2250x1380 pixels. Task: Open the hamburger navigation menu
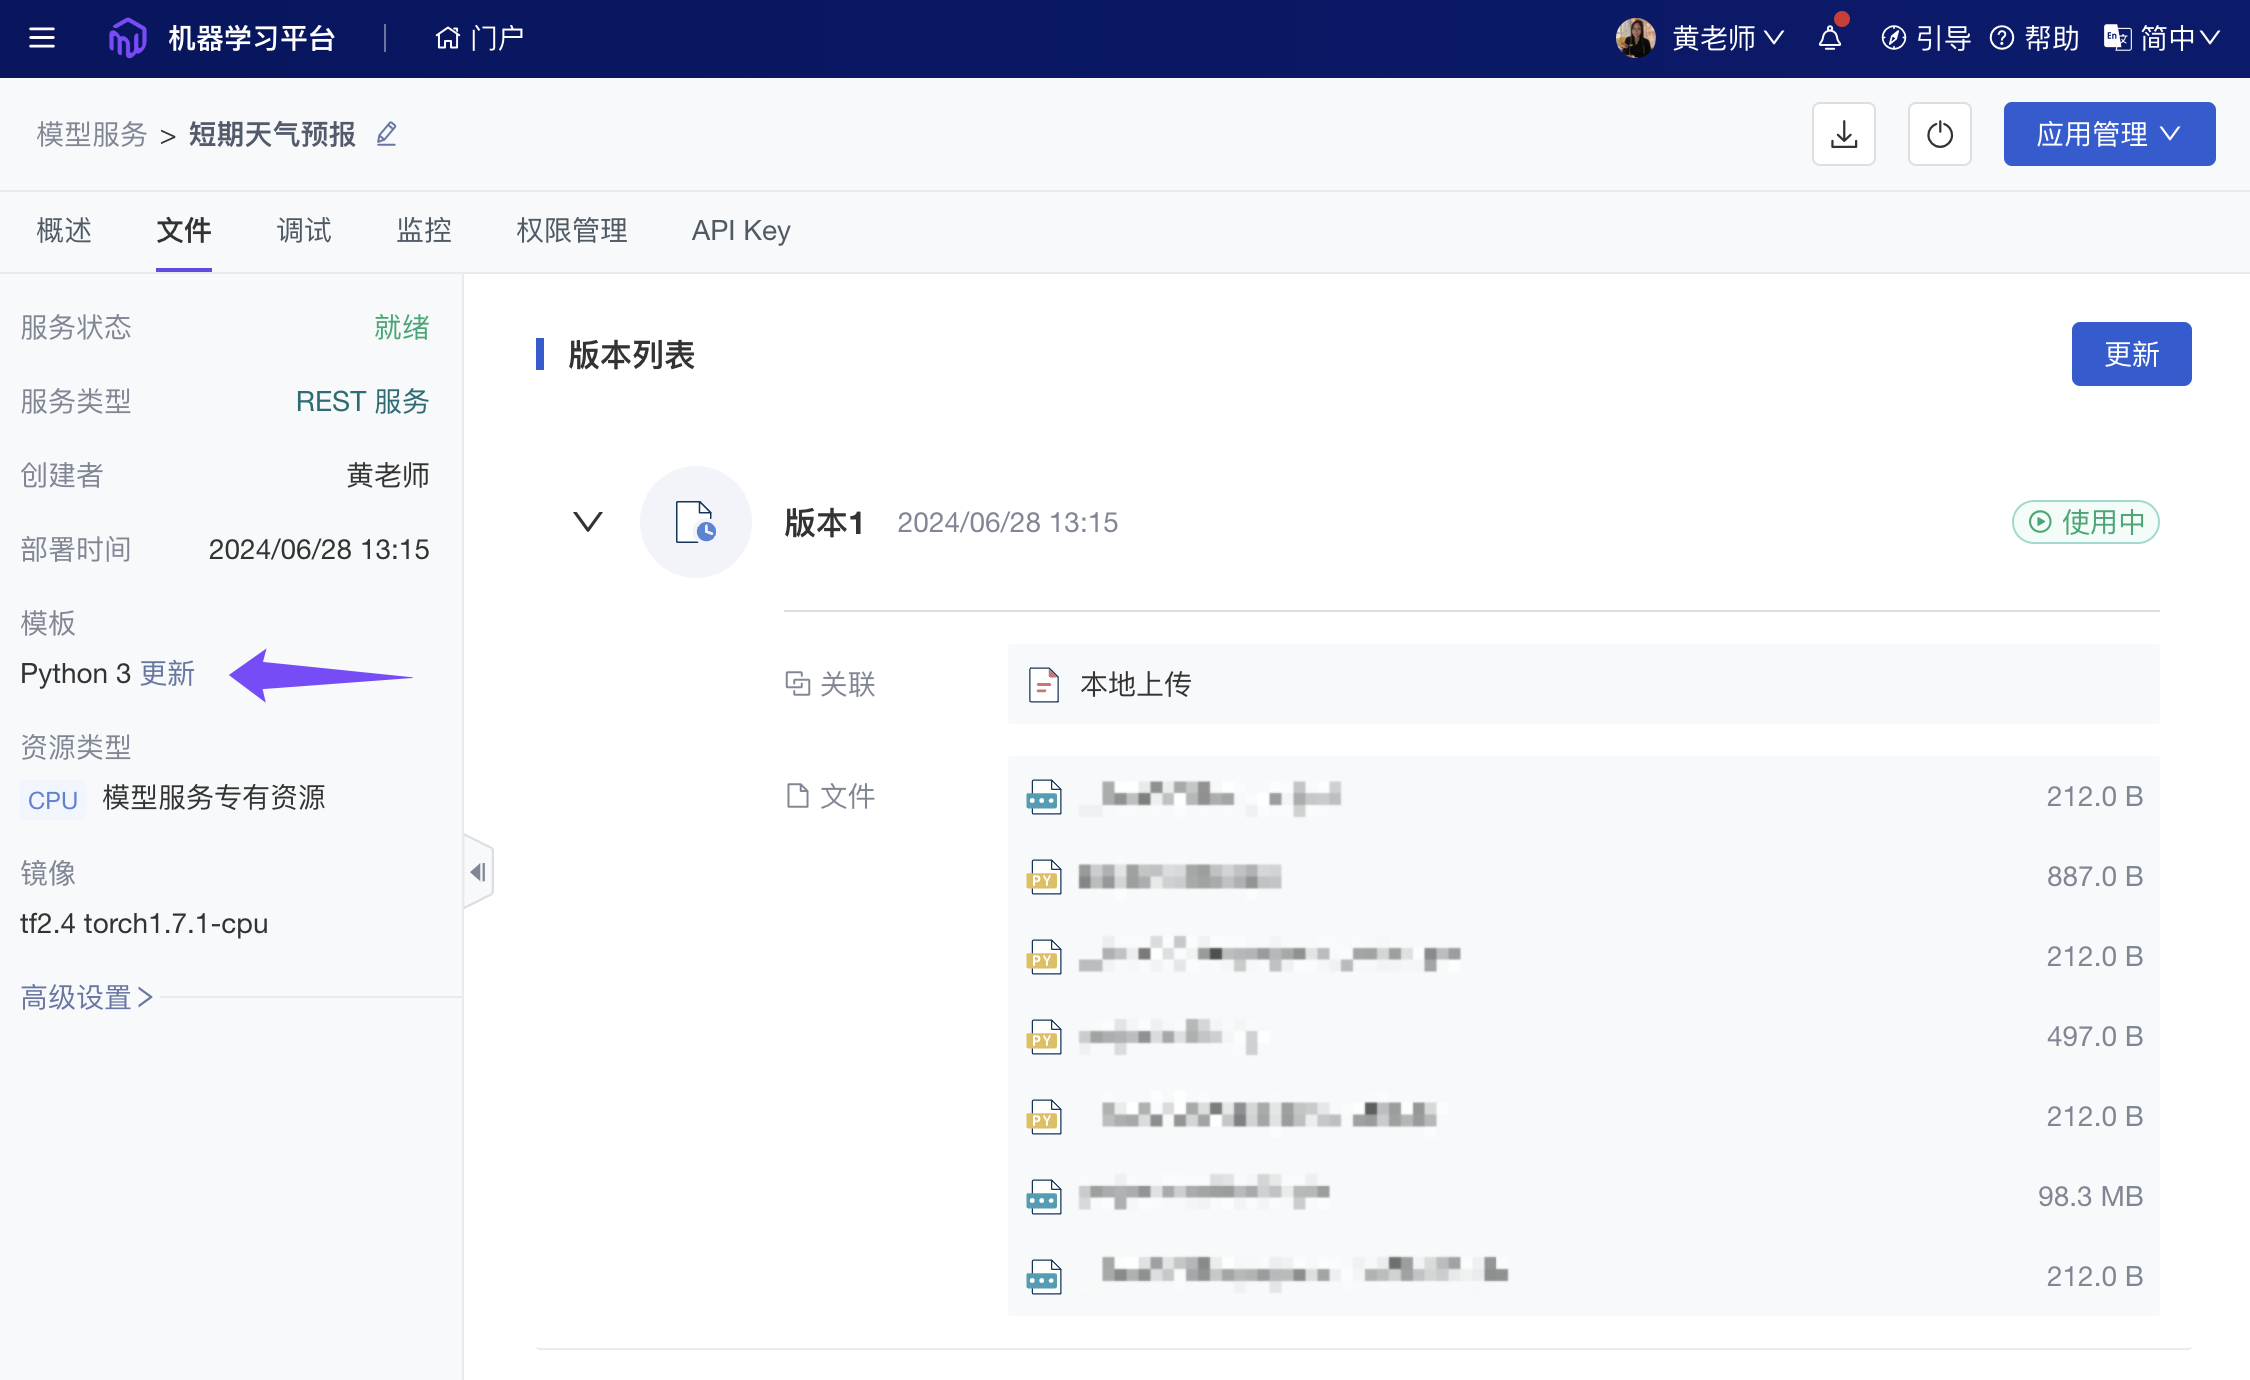(41, 37)
